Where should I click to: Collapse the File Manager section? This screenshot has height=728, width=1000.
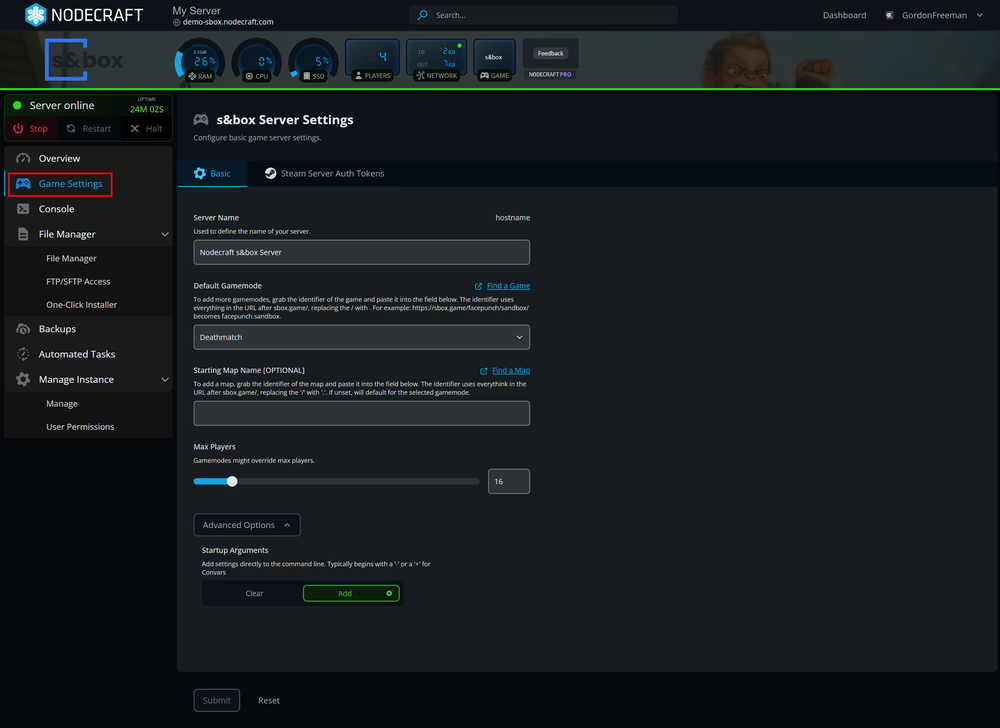tap(165, 233)
